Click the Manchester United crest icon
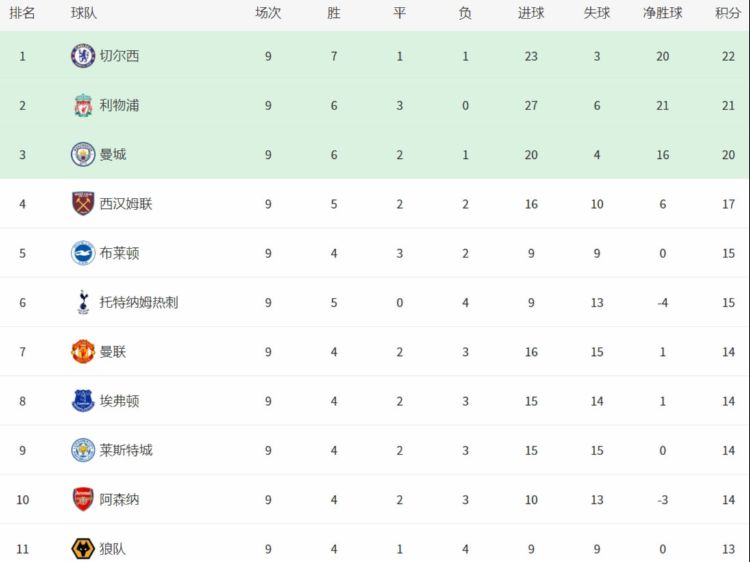Screen dimensions: 750x562 pyautogui.click(x=83, y=352)
